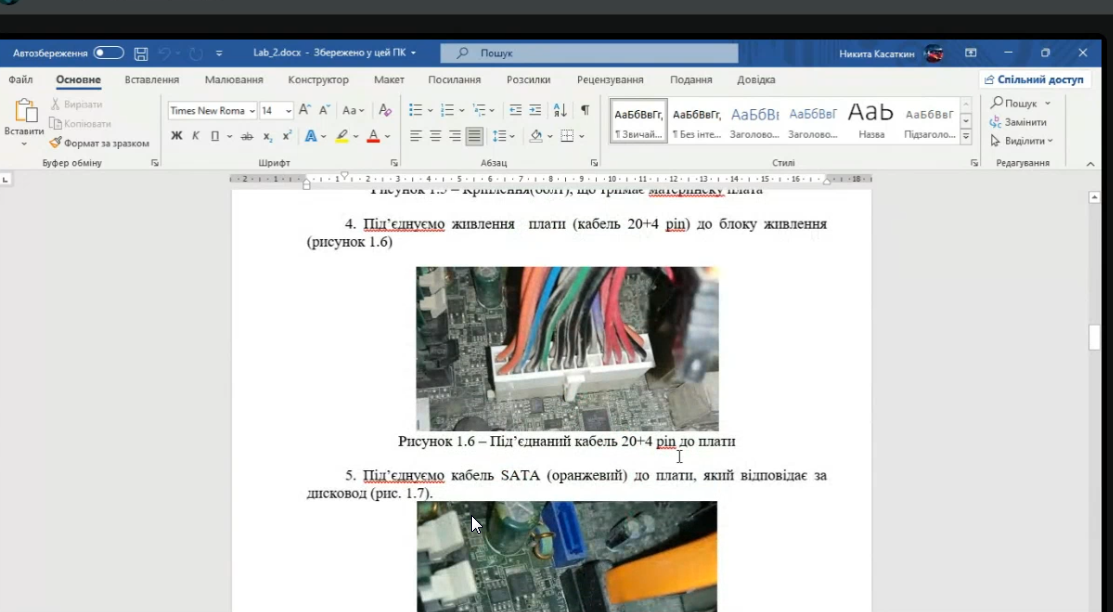Apply the Підзаголовок style
Image resolution: width=1113 pixels, height=612 pixels.
[x=930, y=121]
